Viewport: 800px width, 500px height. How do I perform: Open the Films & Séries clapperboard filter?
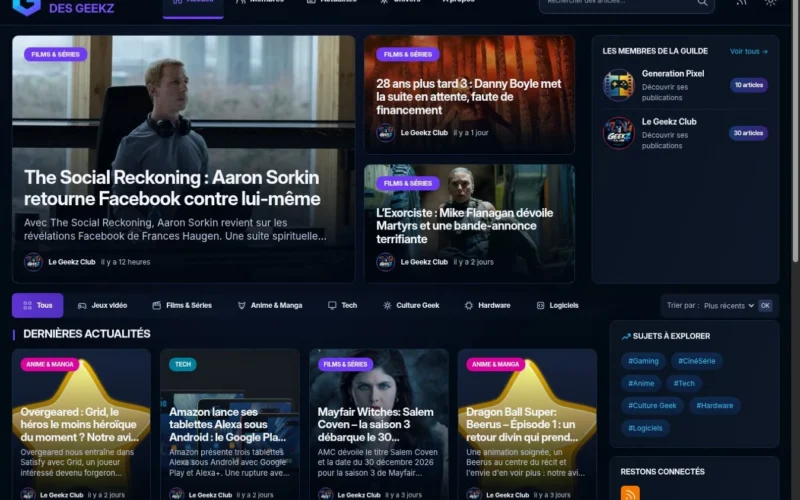coord(182,305)
